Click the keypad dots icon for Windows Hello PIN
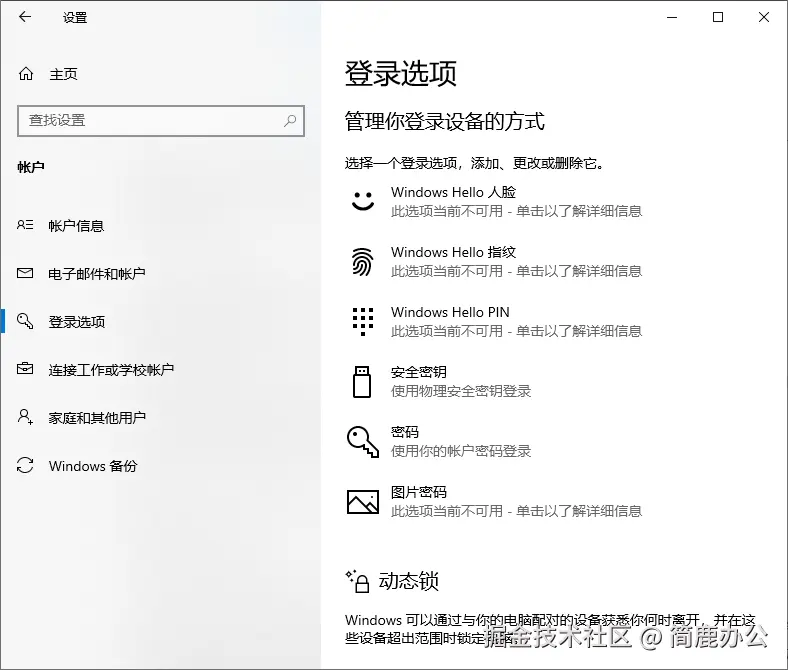788x670 pixels. click(363, 322)
